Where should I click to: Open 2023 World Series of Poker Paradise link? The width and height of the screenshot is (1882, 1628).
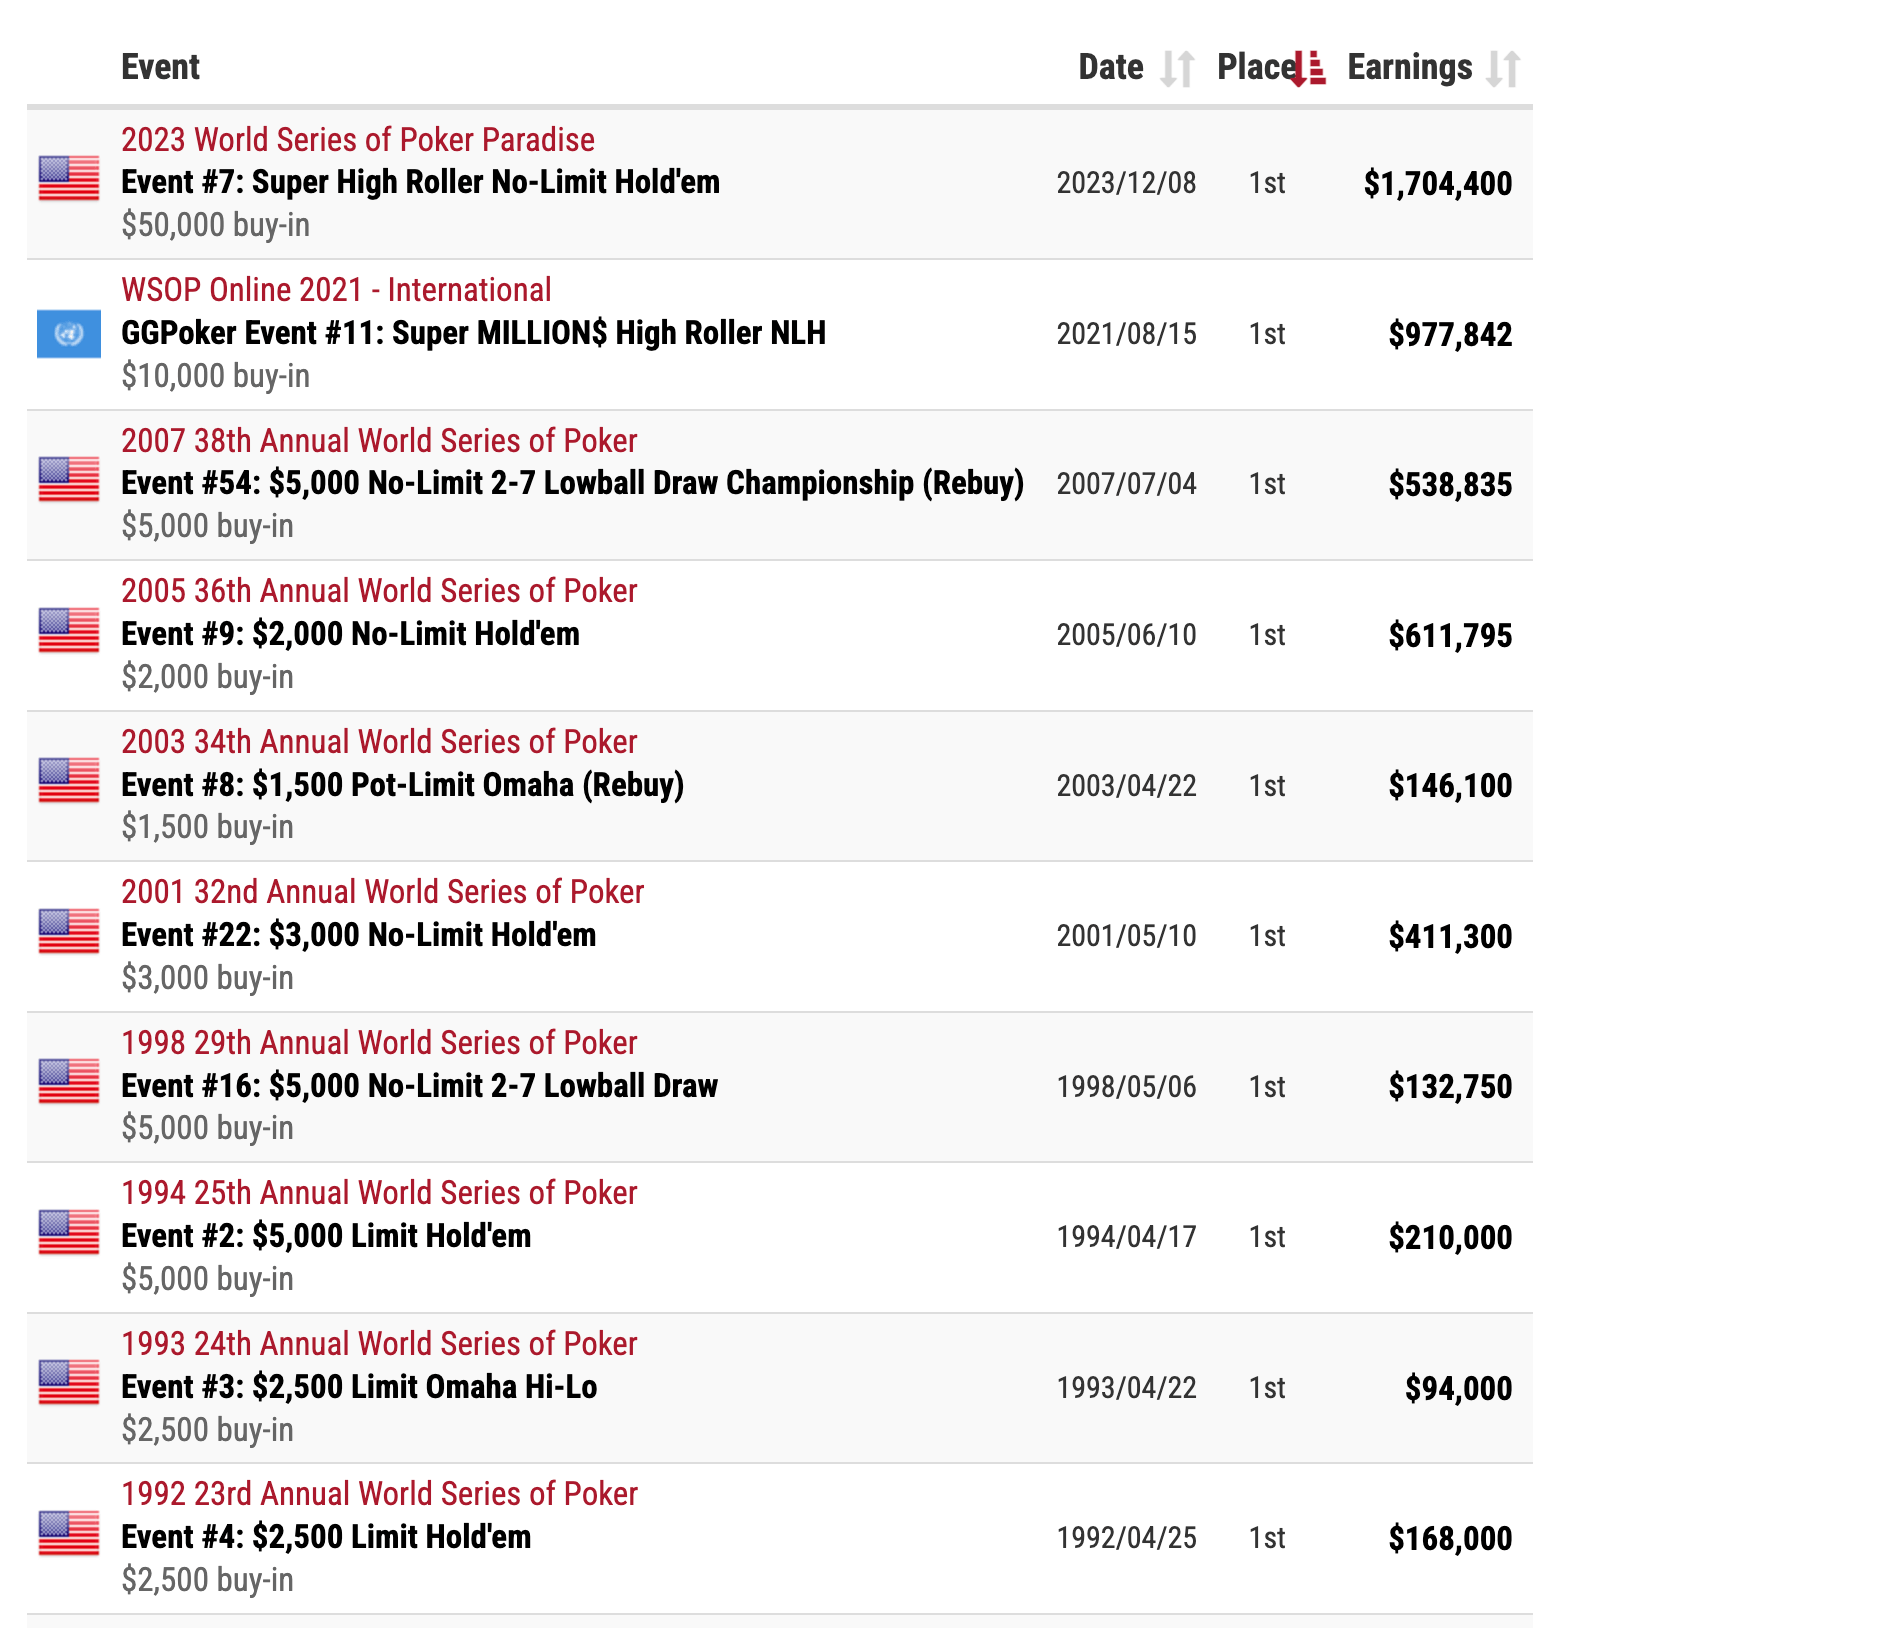357,140
